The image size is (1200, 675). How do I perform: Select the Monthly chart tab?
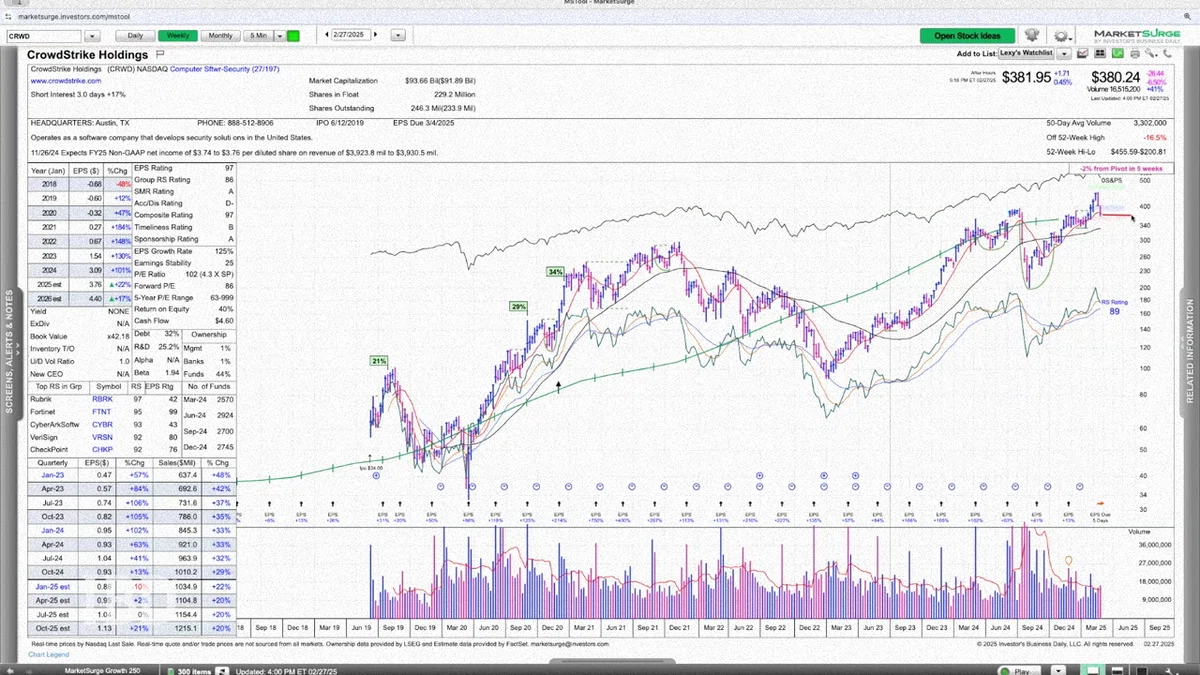220,35
